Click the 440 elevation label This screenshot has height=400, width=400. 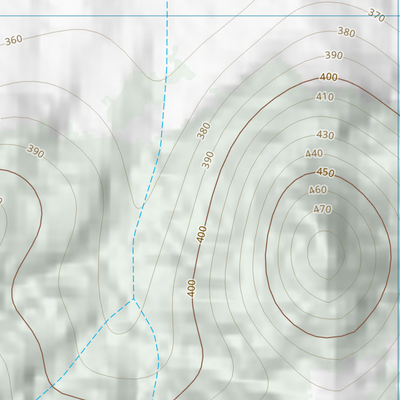click(x=314, y=153)
